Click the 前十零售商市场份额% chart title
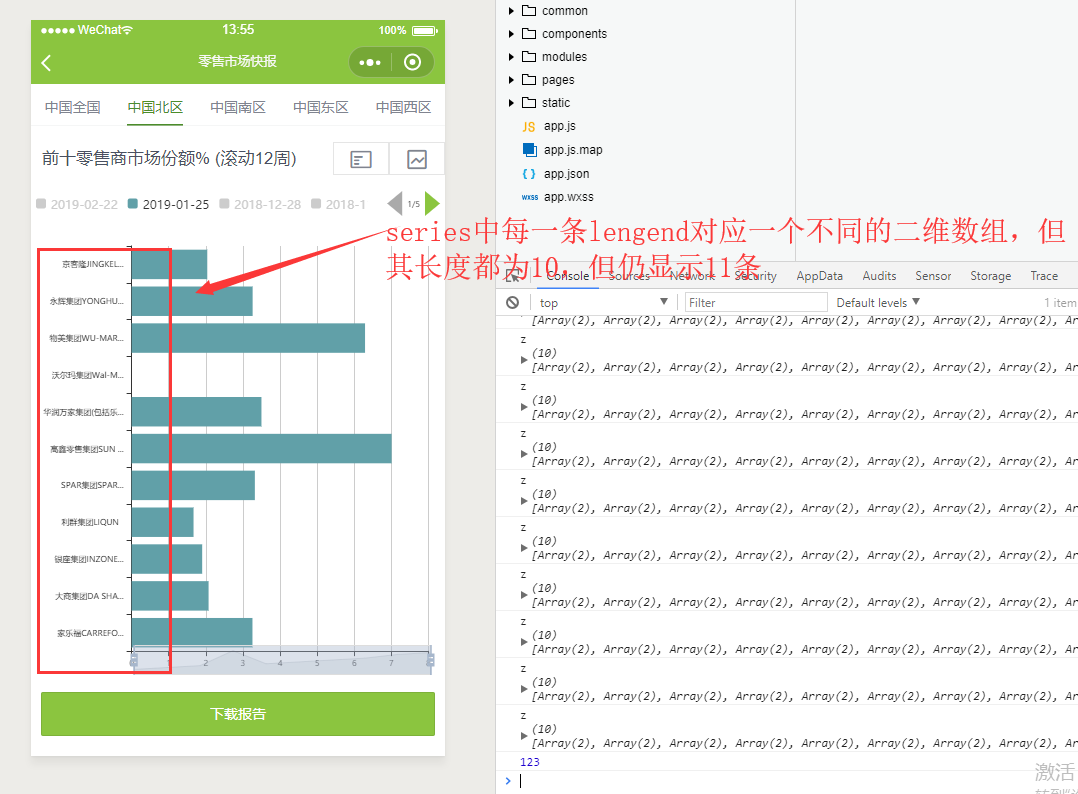The width and height of the screenshot is (1078, 794). pos(169,159)
